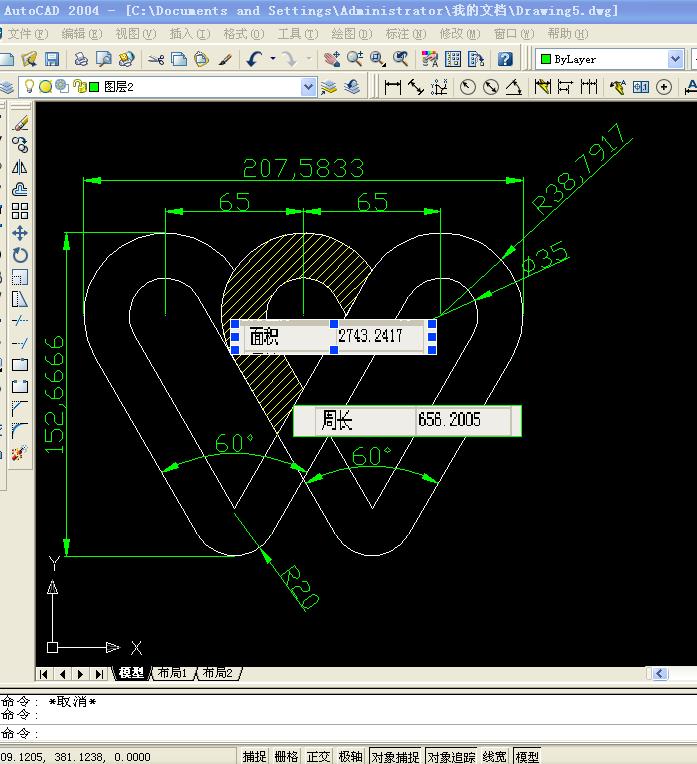Select the Move tool in the Modify toolbar
This screenshot has width=697, height=764.
point(19,233)
